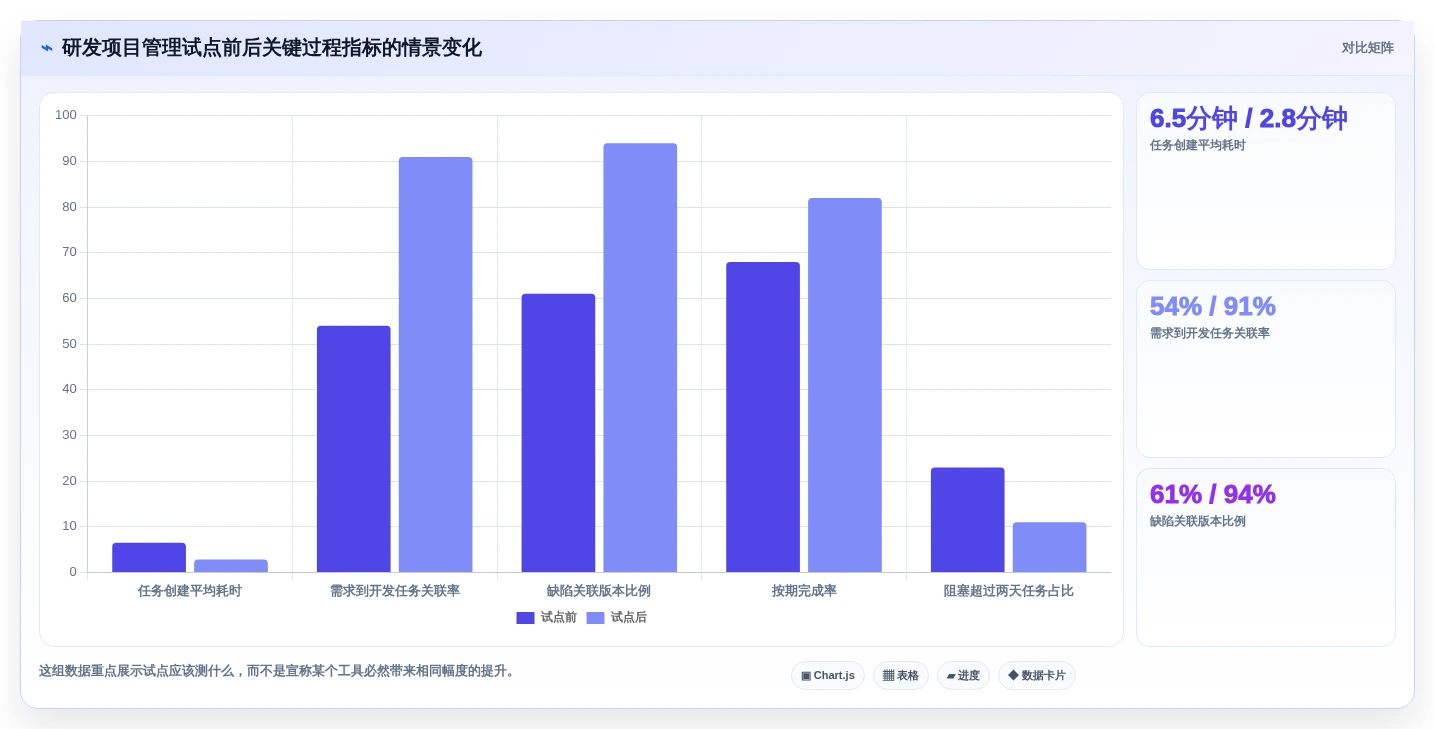The width and height of the screenshot is (1435, 729).
Task: Click the x-axis label 按期完成率
Action: click(x=804, y=591)
